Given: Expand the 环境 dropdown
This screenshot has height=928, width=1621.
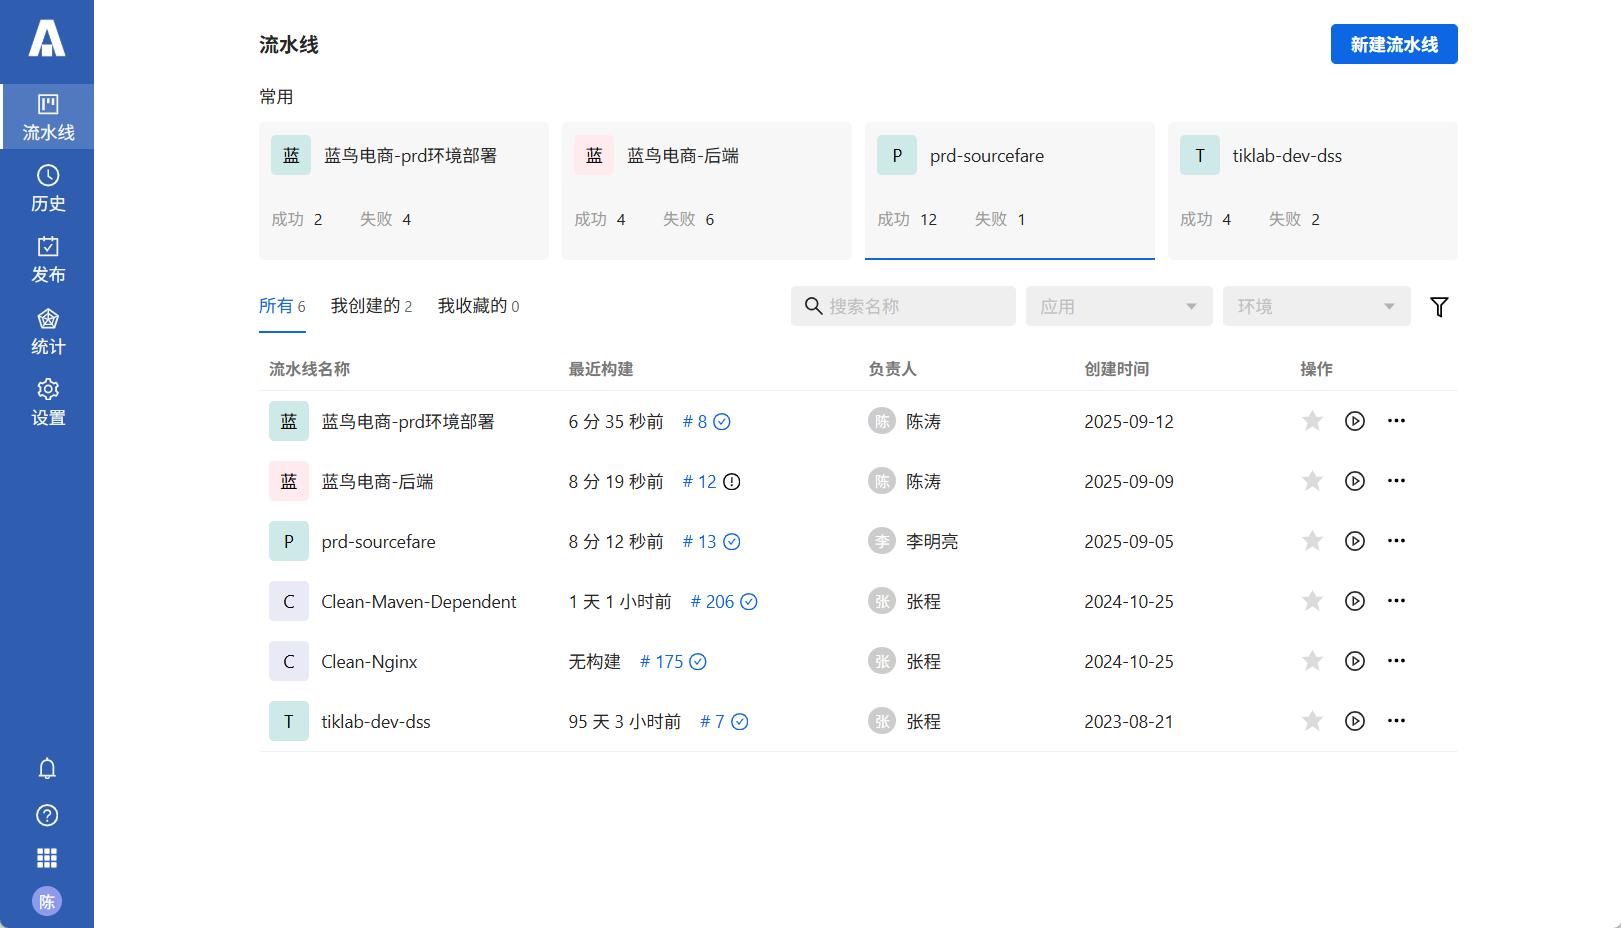Looking at the screenshot, I should [x=1316, y=306].
